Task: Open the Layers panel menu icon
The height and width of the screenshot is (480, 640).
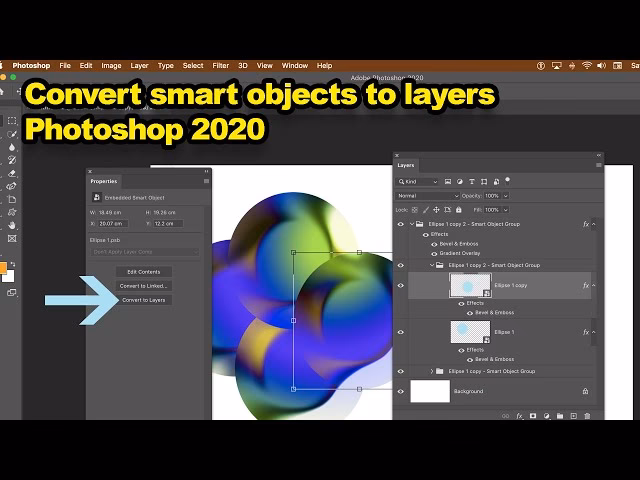Action: 598,165
